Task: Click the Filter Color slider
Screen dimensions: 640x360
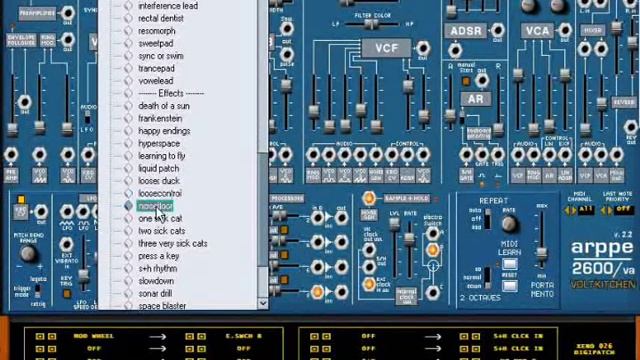Action: 372,24
